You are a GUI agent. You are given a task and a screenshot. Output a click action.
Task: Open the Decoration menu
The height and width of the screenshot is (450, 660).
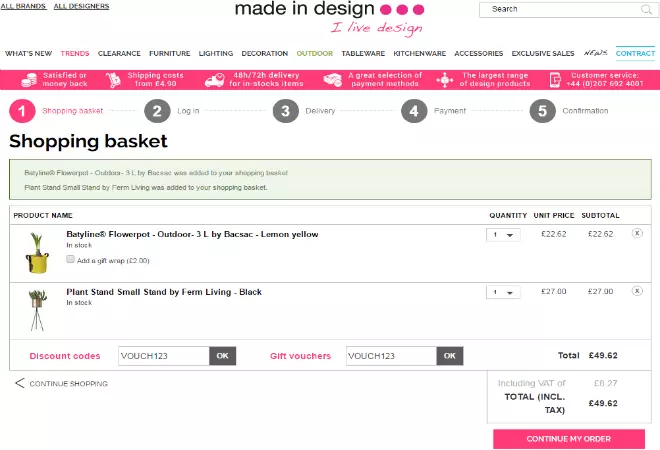click(x=265, y=53)
